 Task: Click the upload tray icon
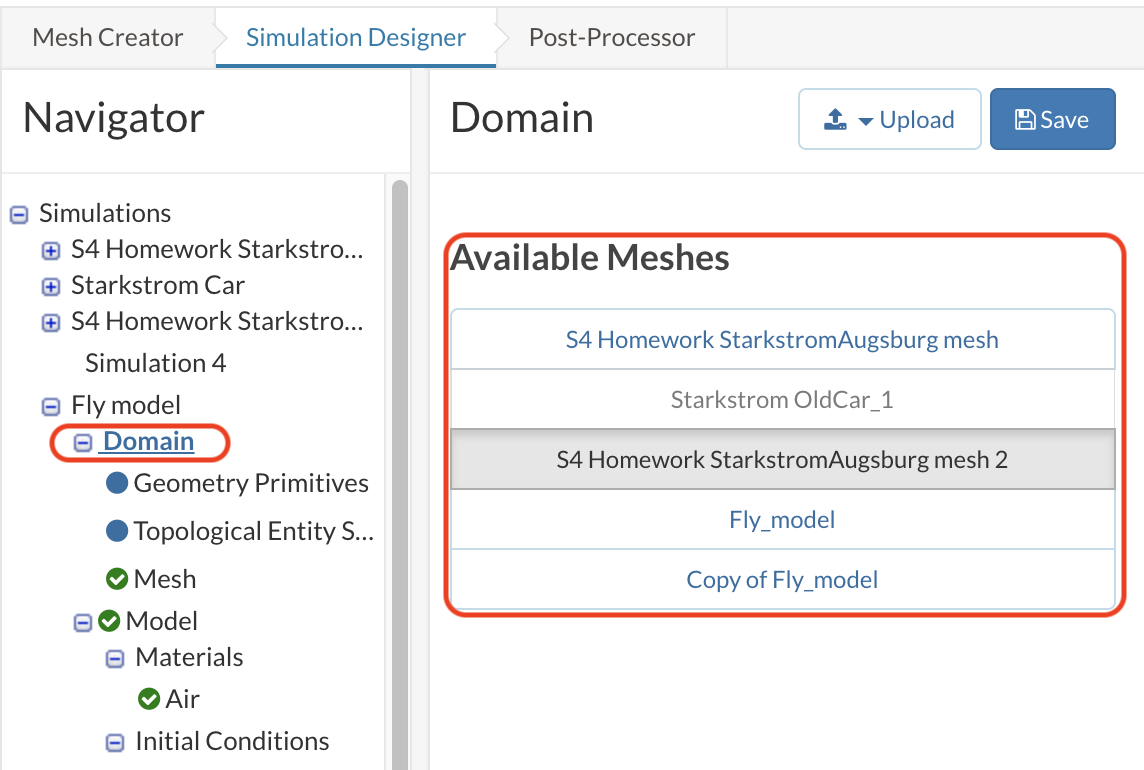835,120
